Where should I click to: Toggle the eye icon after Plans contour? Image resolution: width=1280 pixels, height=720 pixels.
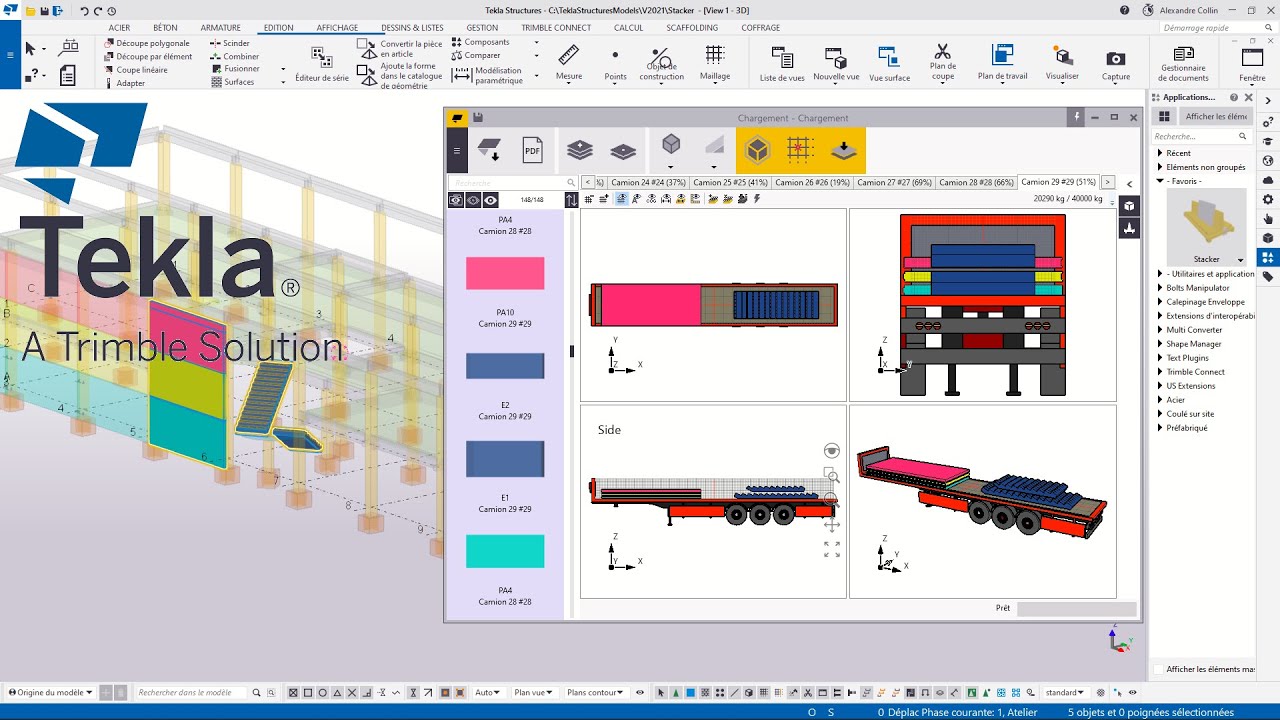pos(640,692)
